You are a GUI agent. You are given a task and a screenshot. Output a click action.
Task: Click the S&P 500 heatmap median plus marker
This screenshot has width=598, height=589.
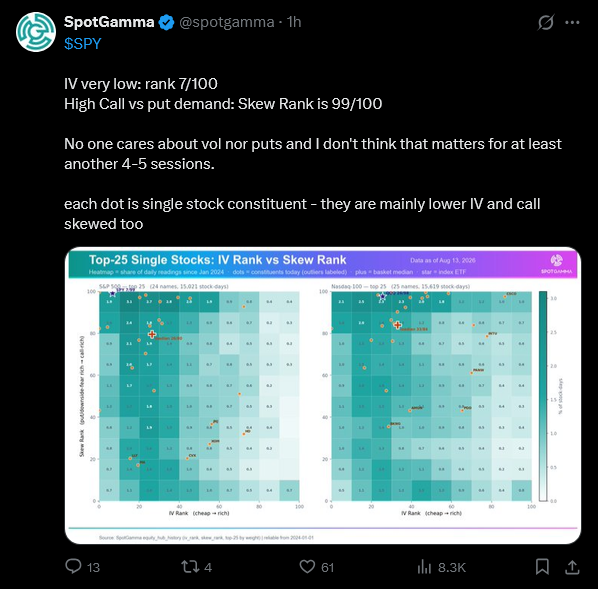[152, 334]
